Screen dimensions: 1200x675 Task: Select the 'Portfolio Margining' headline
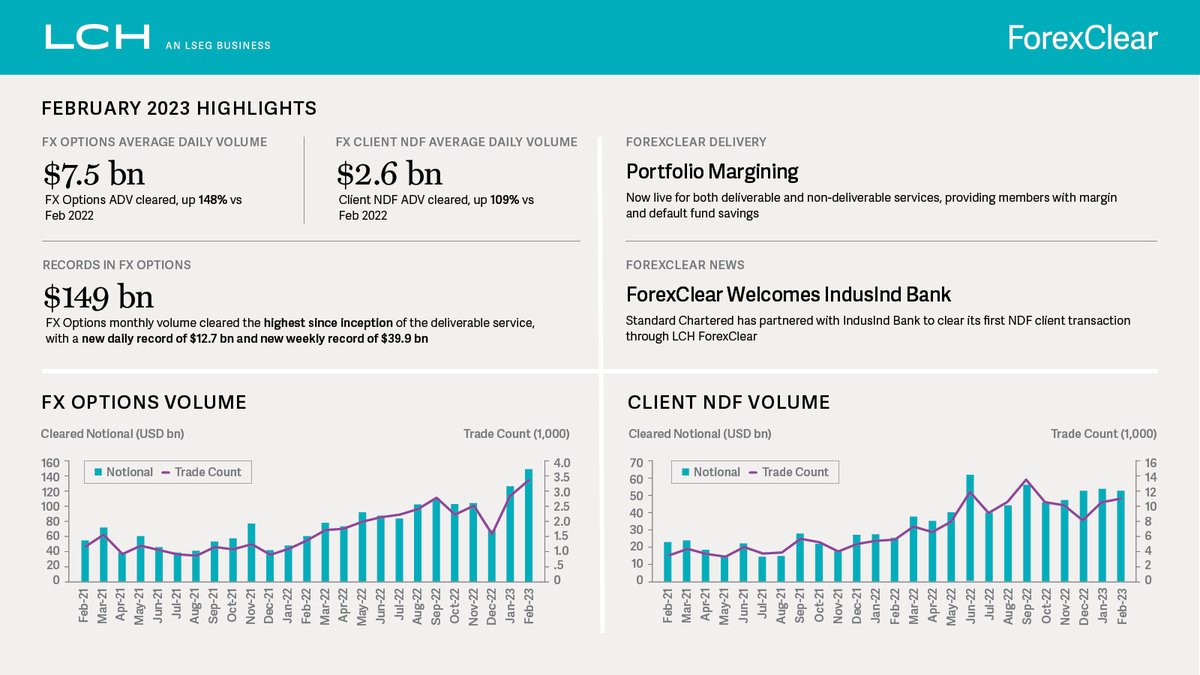[712, 171]
